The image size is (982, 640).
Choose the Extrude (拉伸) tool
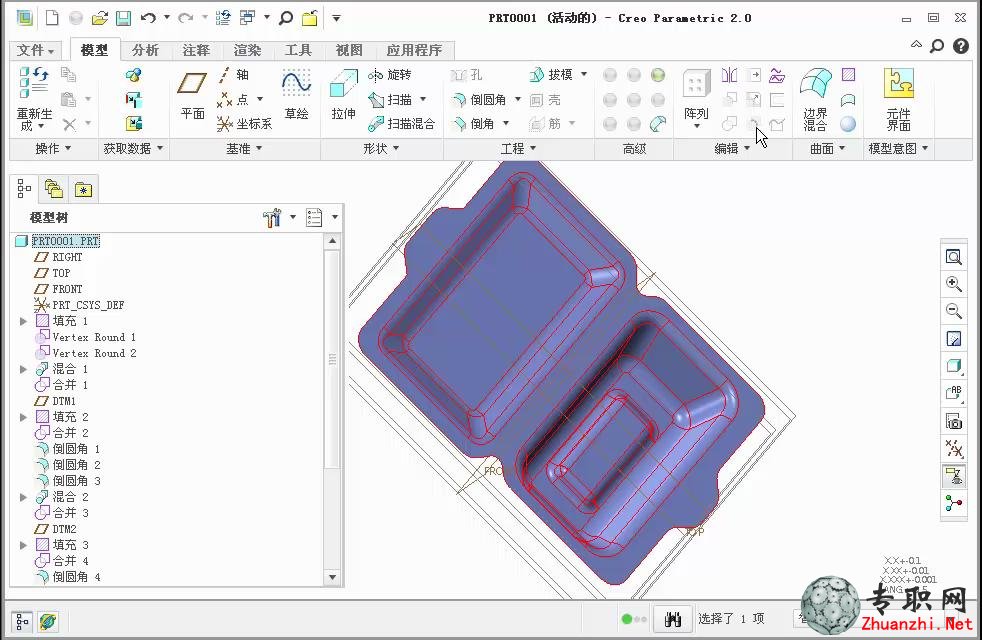pos(343,95)
